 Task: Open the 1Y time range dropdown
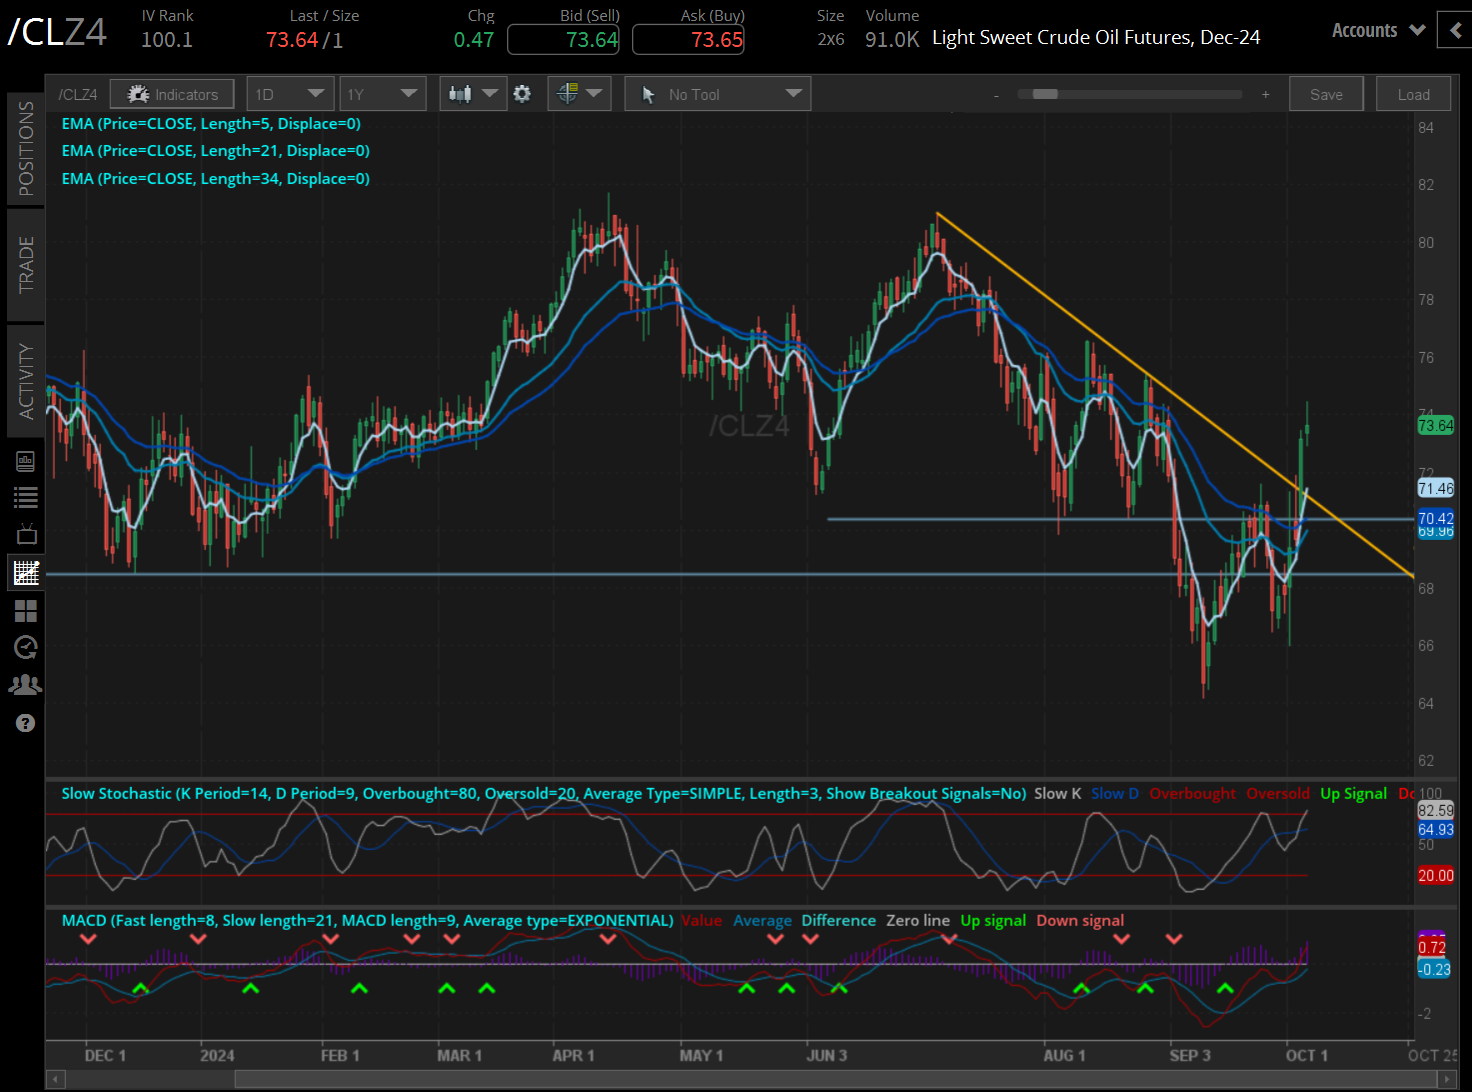[x=383, y=93]
